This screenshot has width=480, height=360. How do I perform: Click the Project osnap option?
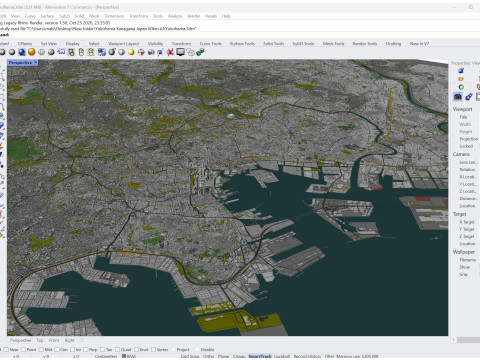coord(183,350)
